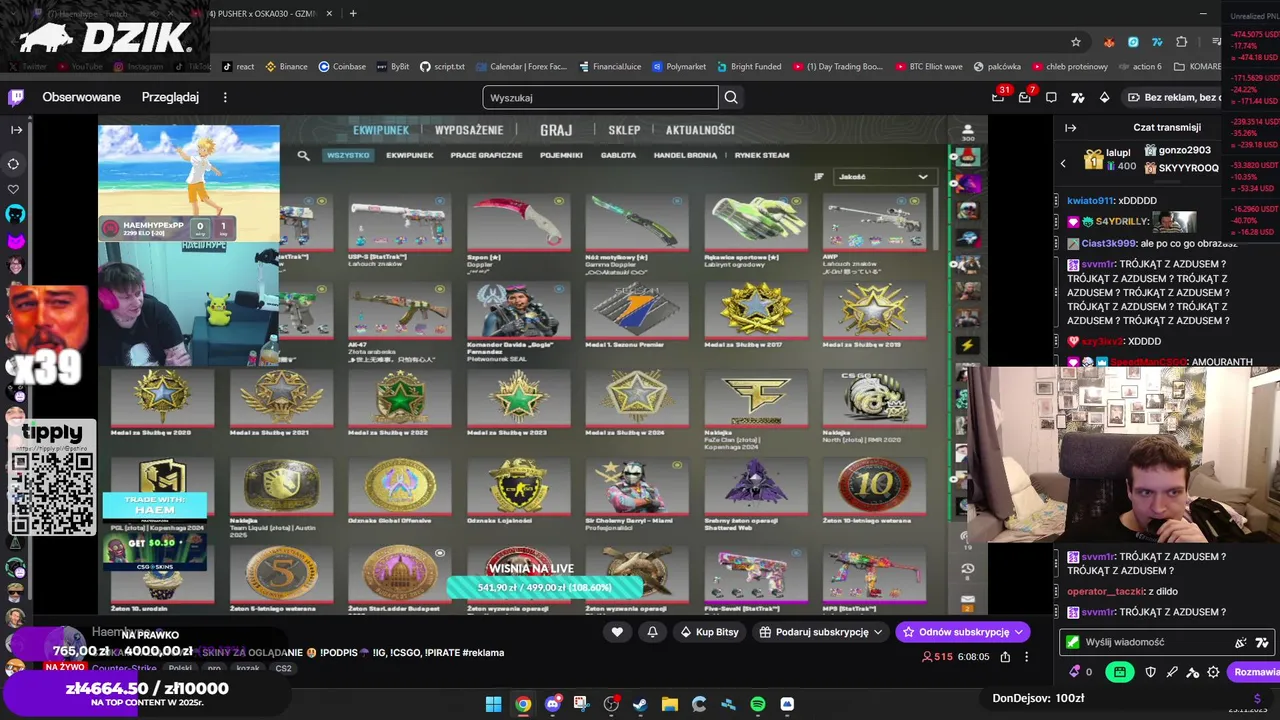Toggle the notification bell under the stream

(652, 632)
